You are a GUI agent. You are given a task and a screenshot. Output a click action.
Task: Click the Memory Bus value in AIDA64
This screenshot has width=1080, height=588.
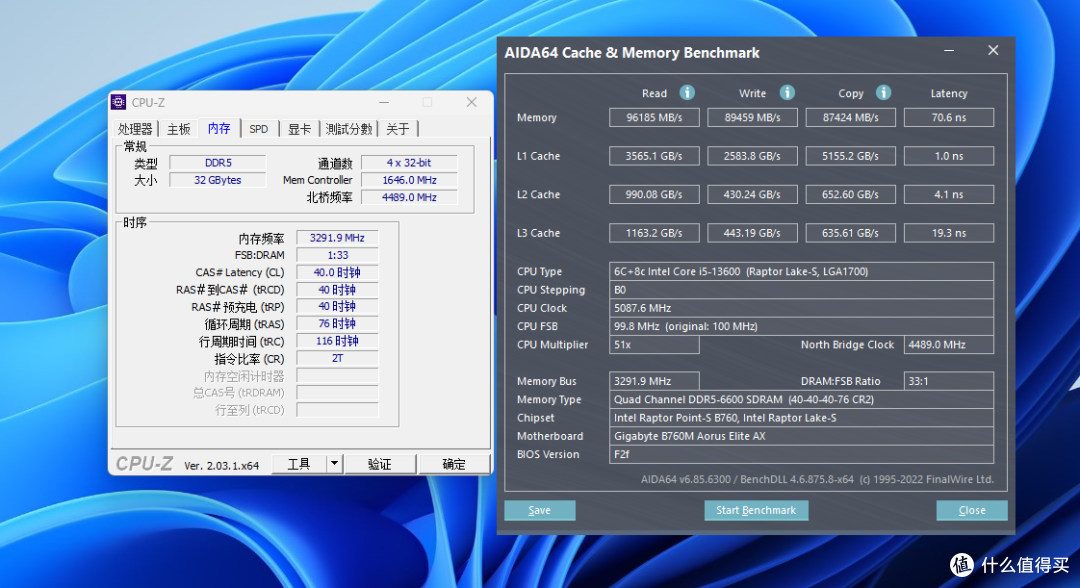click(654, 381)
